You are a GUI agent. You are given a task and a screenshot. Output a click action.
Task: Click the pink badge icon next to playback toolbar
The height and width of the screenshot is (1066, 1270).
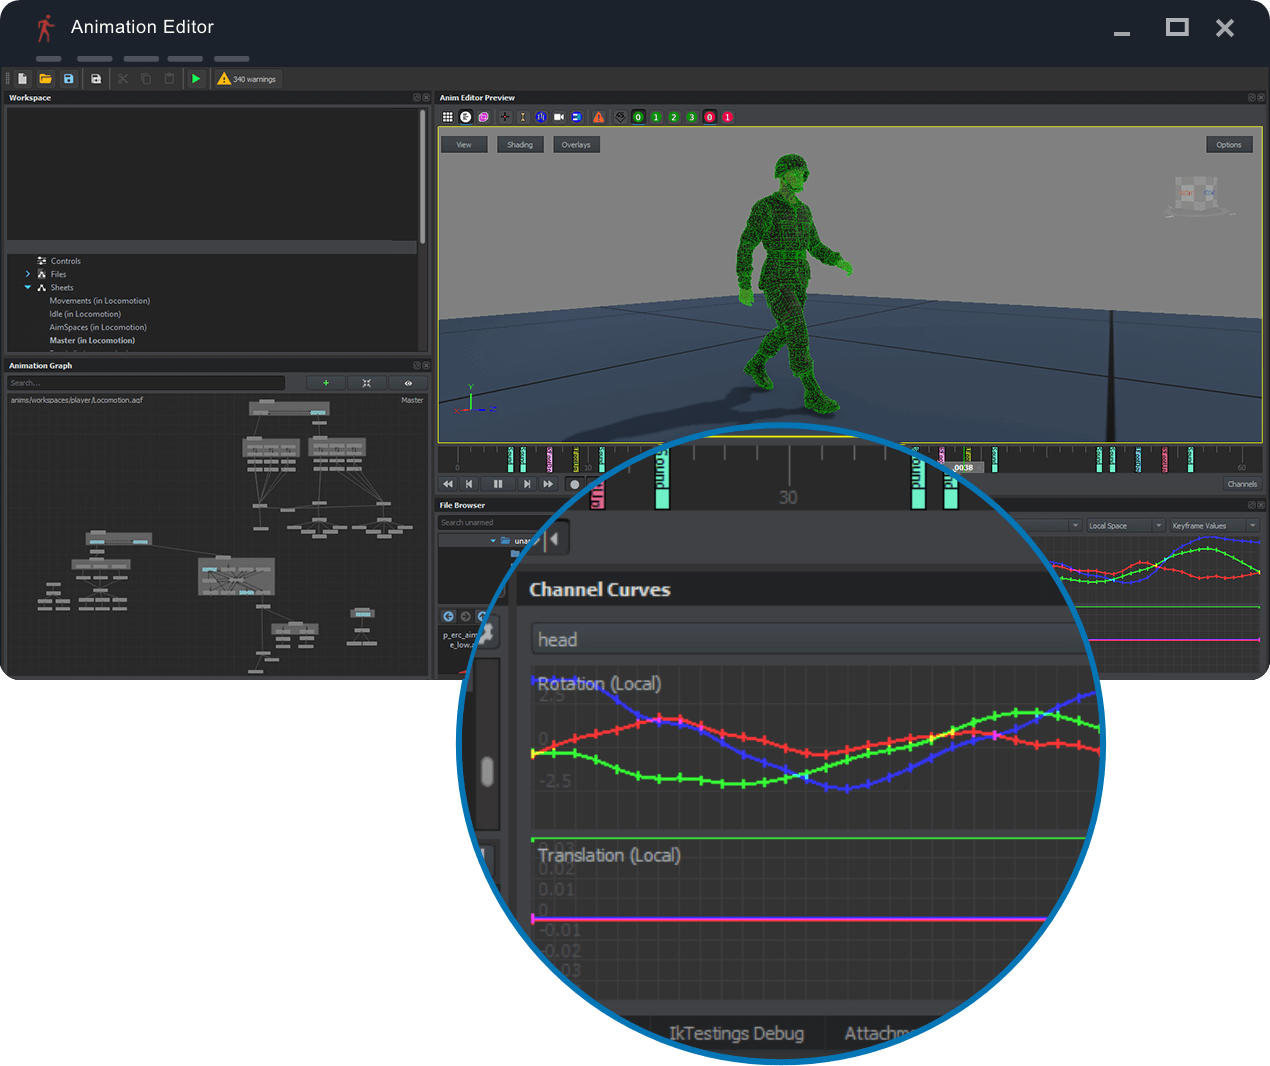pyautogui.click(x=596, y=492)
